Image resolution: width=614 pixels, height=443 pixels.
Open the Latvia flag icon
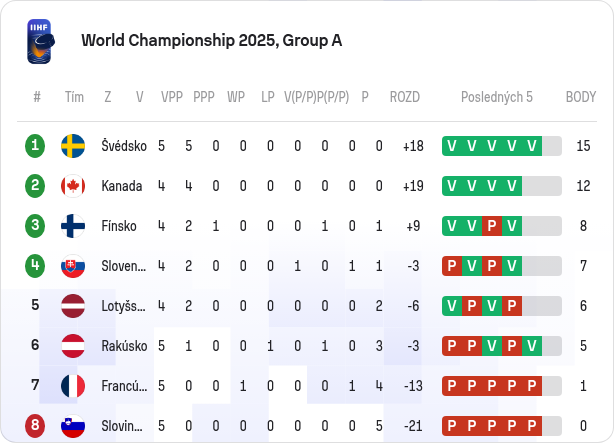coord(73,306)
